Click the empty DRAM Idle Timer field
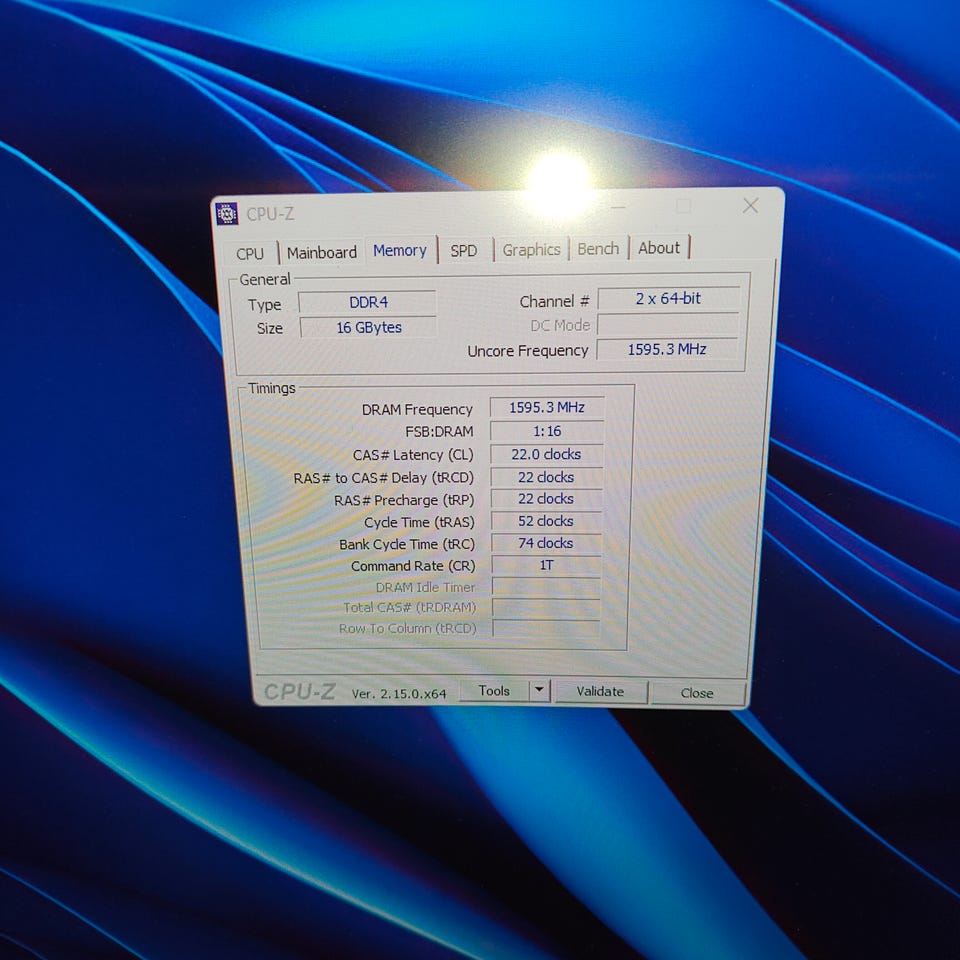The width and height of the screenshot is (960, 960). [546, 587]
